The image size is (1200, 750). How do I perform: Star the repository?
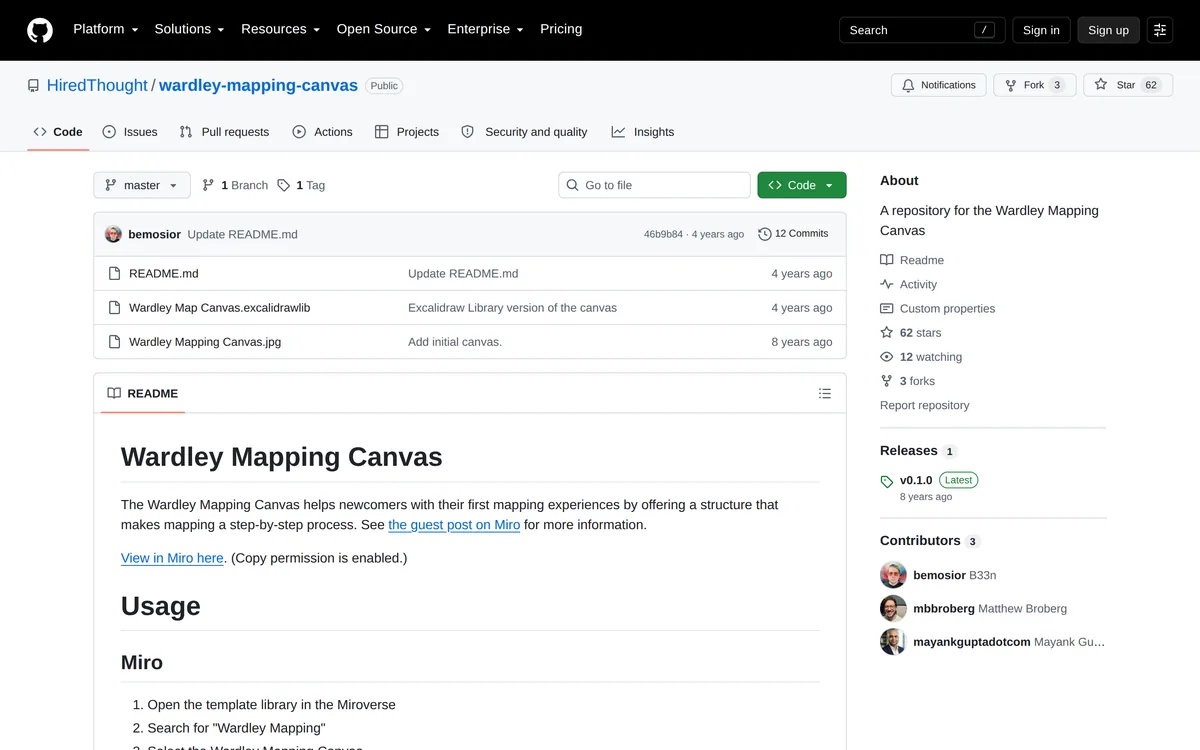[x=1127, y=85]
